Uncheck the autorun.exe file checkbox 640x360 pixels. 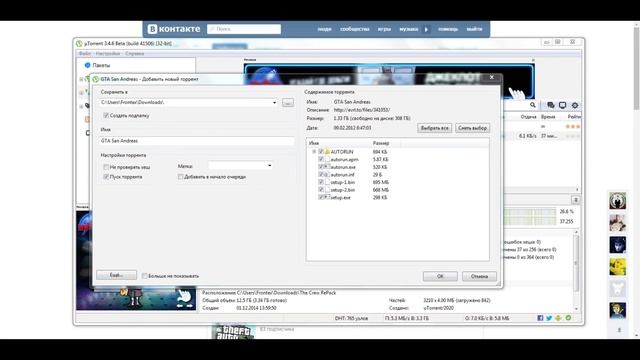click(x=321, y=167)
